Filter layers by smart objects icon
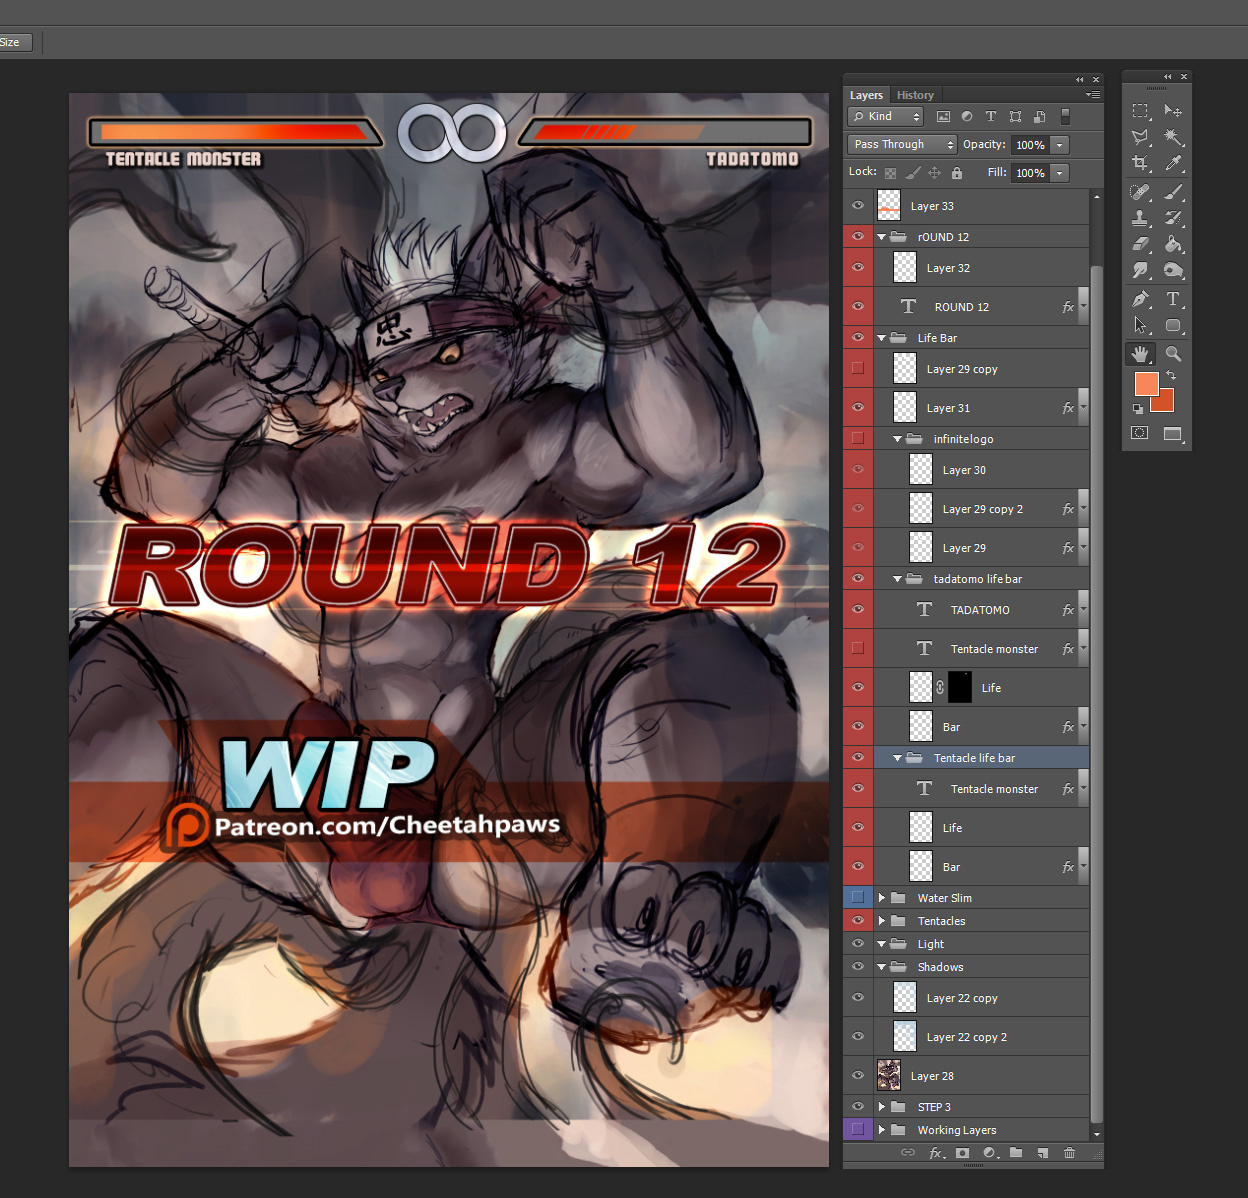 [1039, 117]
